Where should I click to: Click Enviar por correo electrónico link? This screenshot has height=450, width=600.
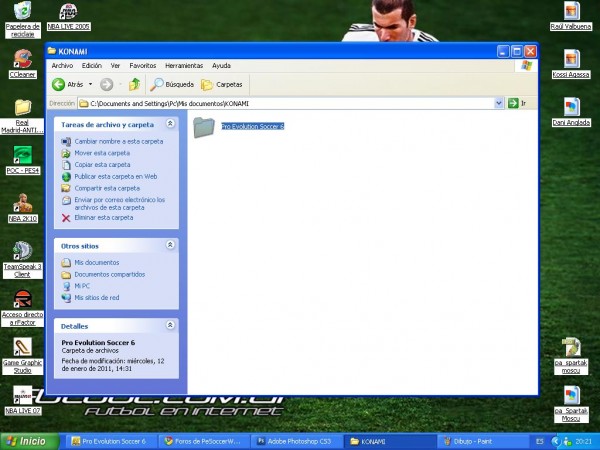click(119, 204)
